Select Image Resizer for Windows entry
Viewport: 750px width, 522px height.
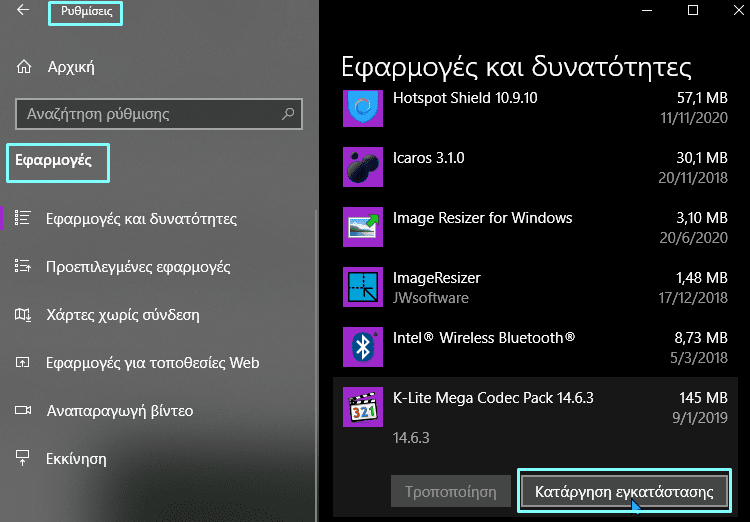click(x=482, y=218)
